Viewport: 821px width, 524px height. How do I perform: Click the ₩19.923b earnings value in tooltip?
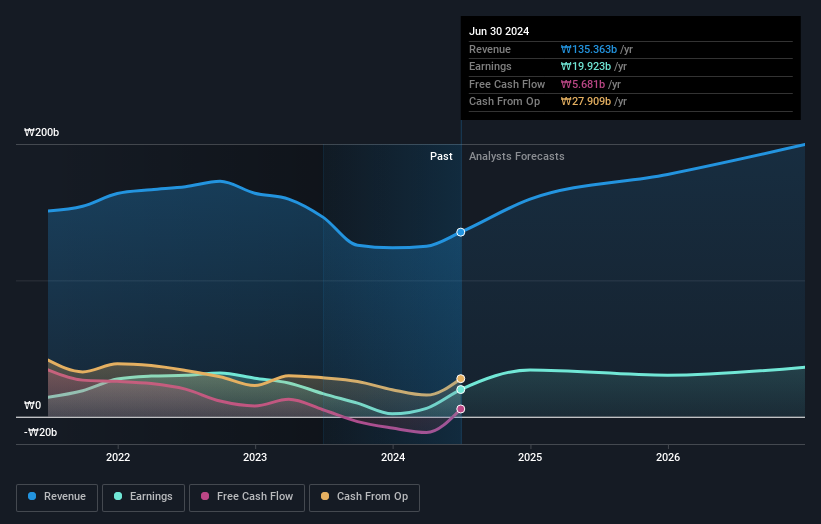586,66
